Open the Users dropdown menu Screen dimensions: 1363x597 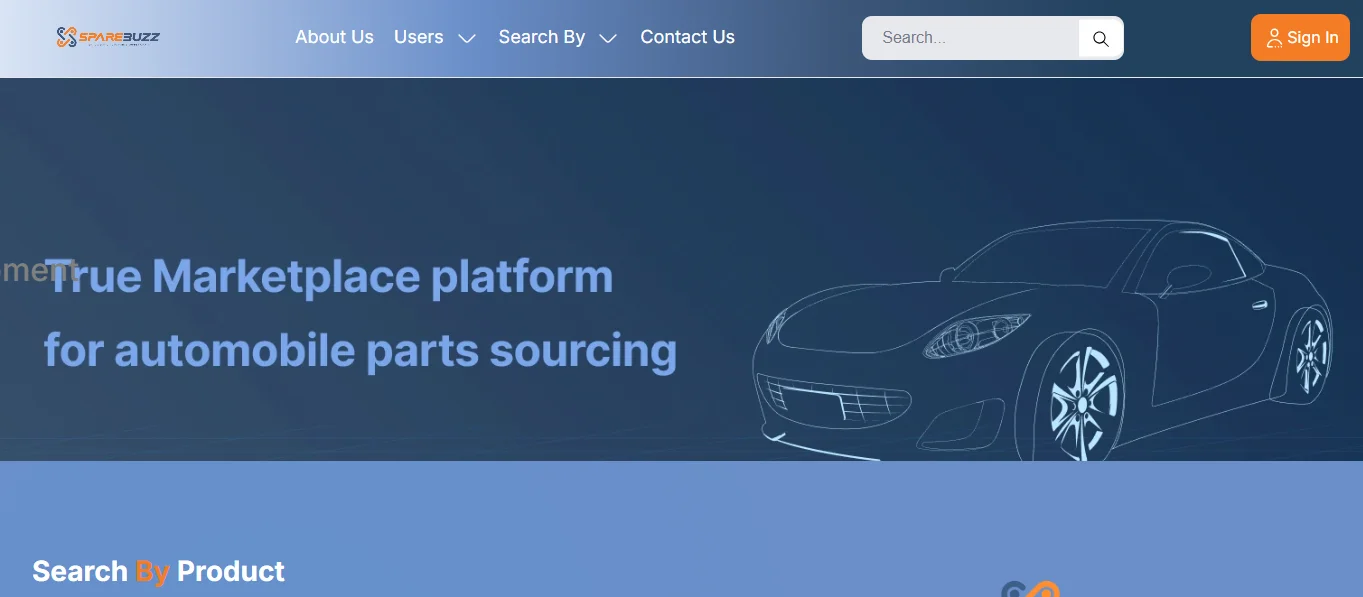click(418, 37)
